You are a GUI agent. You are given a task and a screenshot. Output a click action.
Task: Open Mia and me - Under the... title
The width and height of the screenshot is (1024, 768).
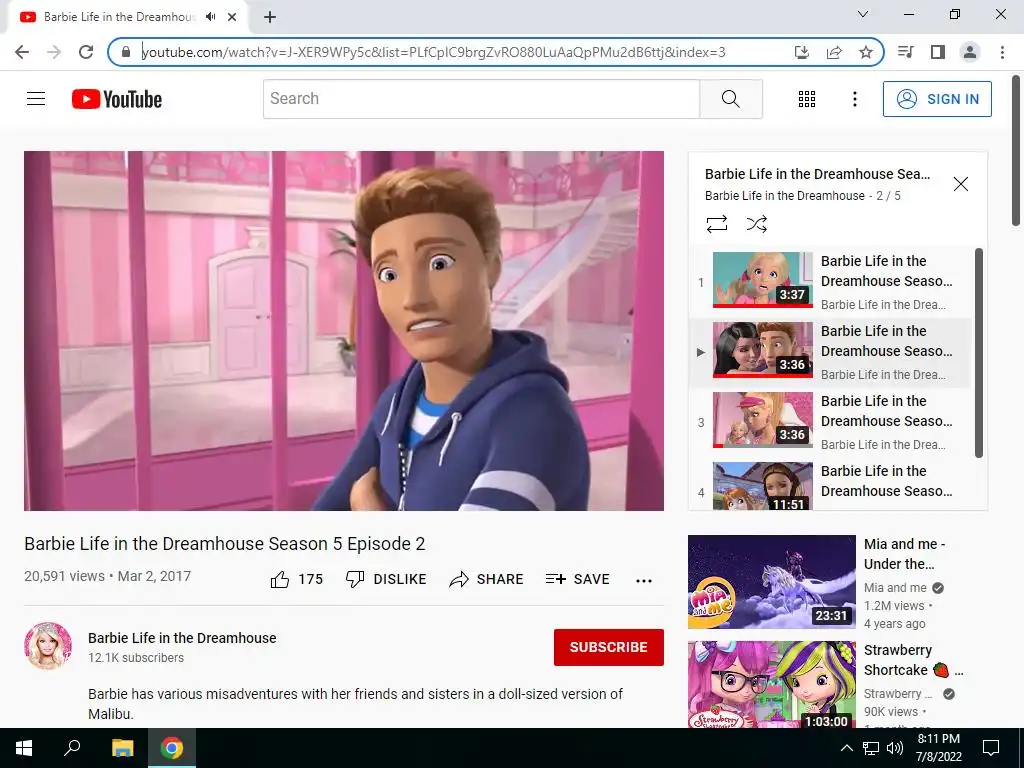tap(905, 554)
